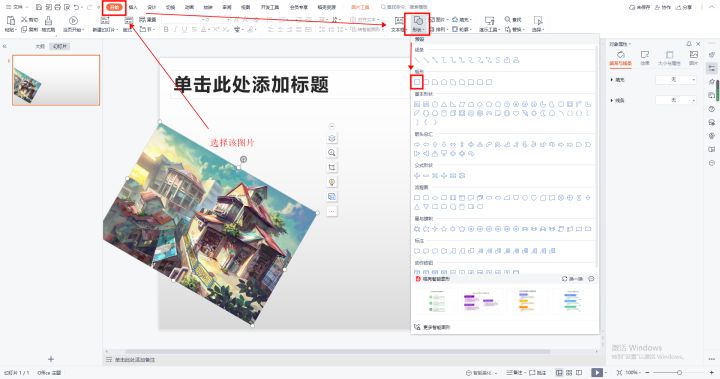Open the slide Layout button

(129, 23)
